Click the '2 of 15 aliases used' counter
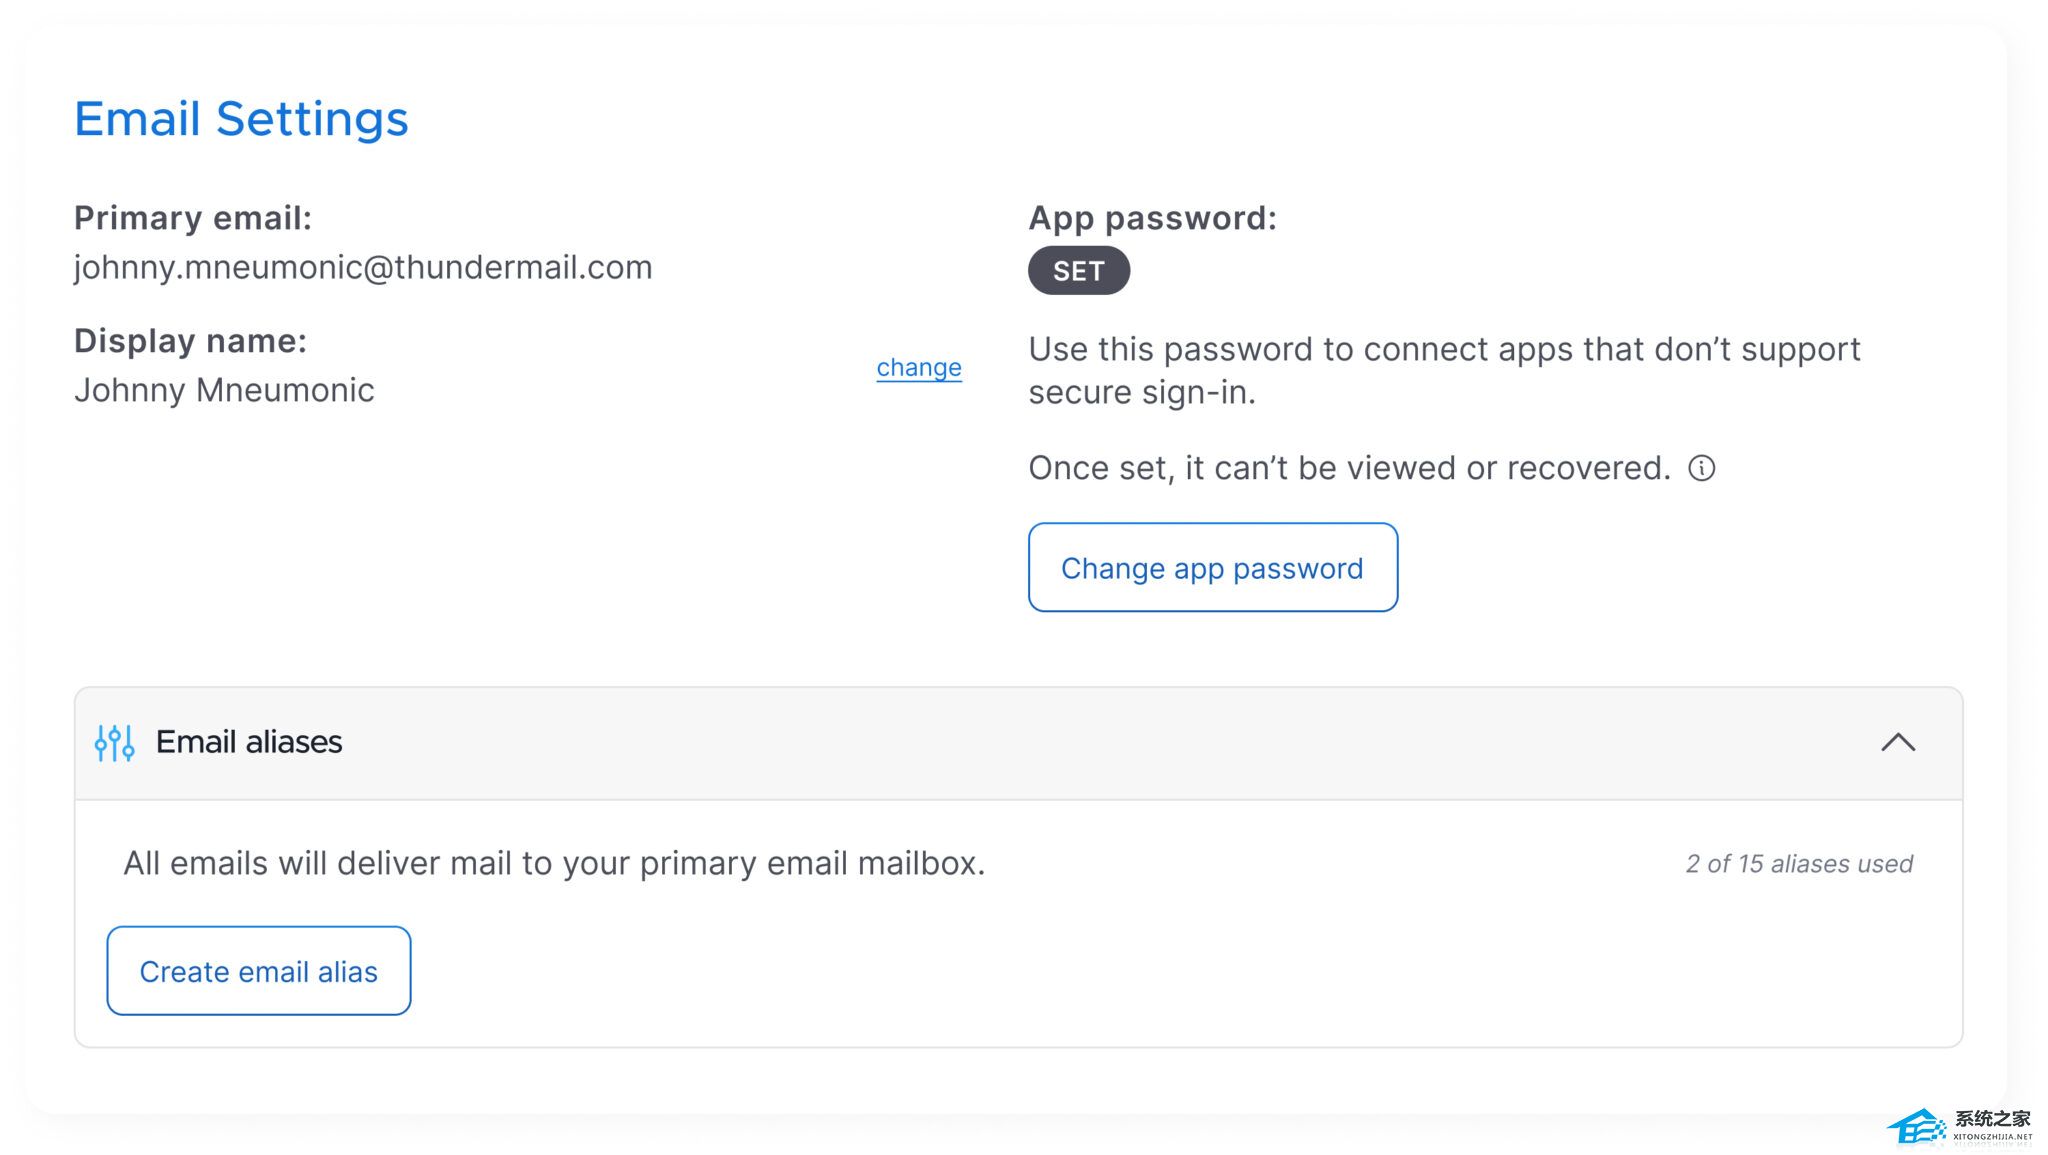2048x1155 pixels. tap(1798, 864)
